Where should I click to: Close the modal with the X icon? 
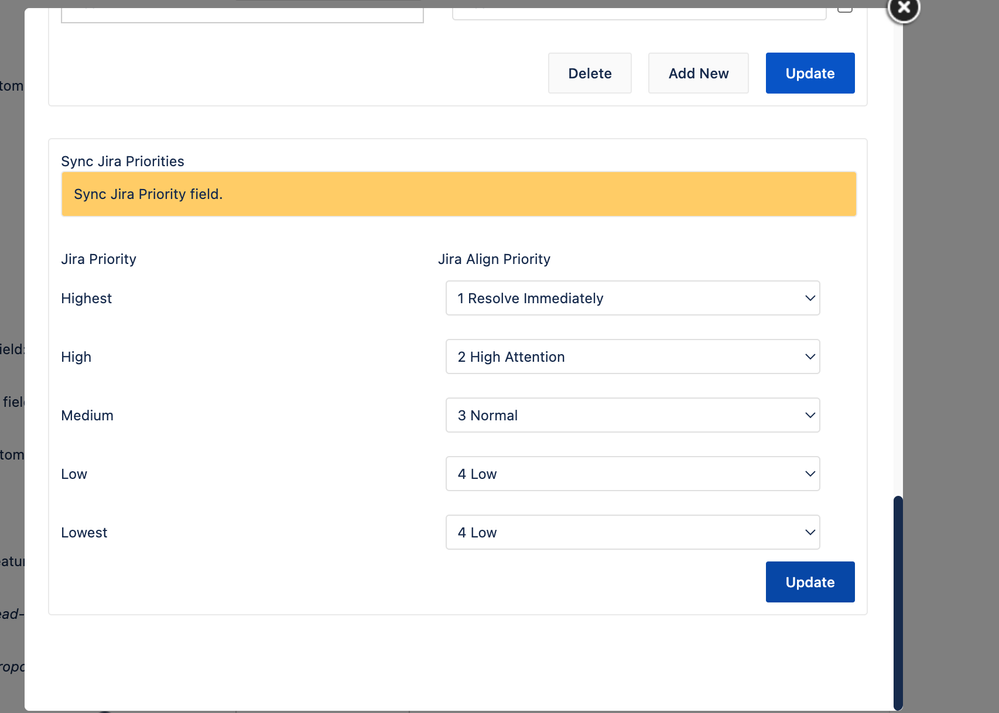(903, 8)
